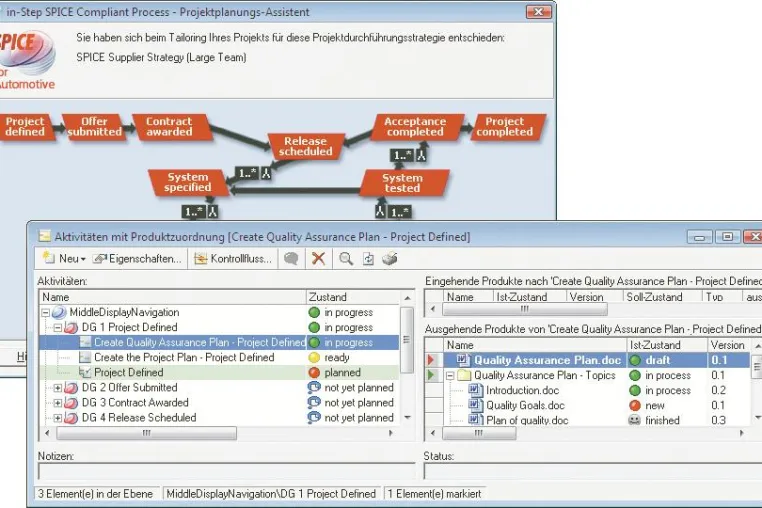Click the MiddleDisplayNavigation project globe icon
762x508 pixels.
tap(59, 312)
